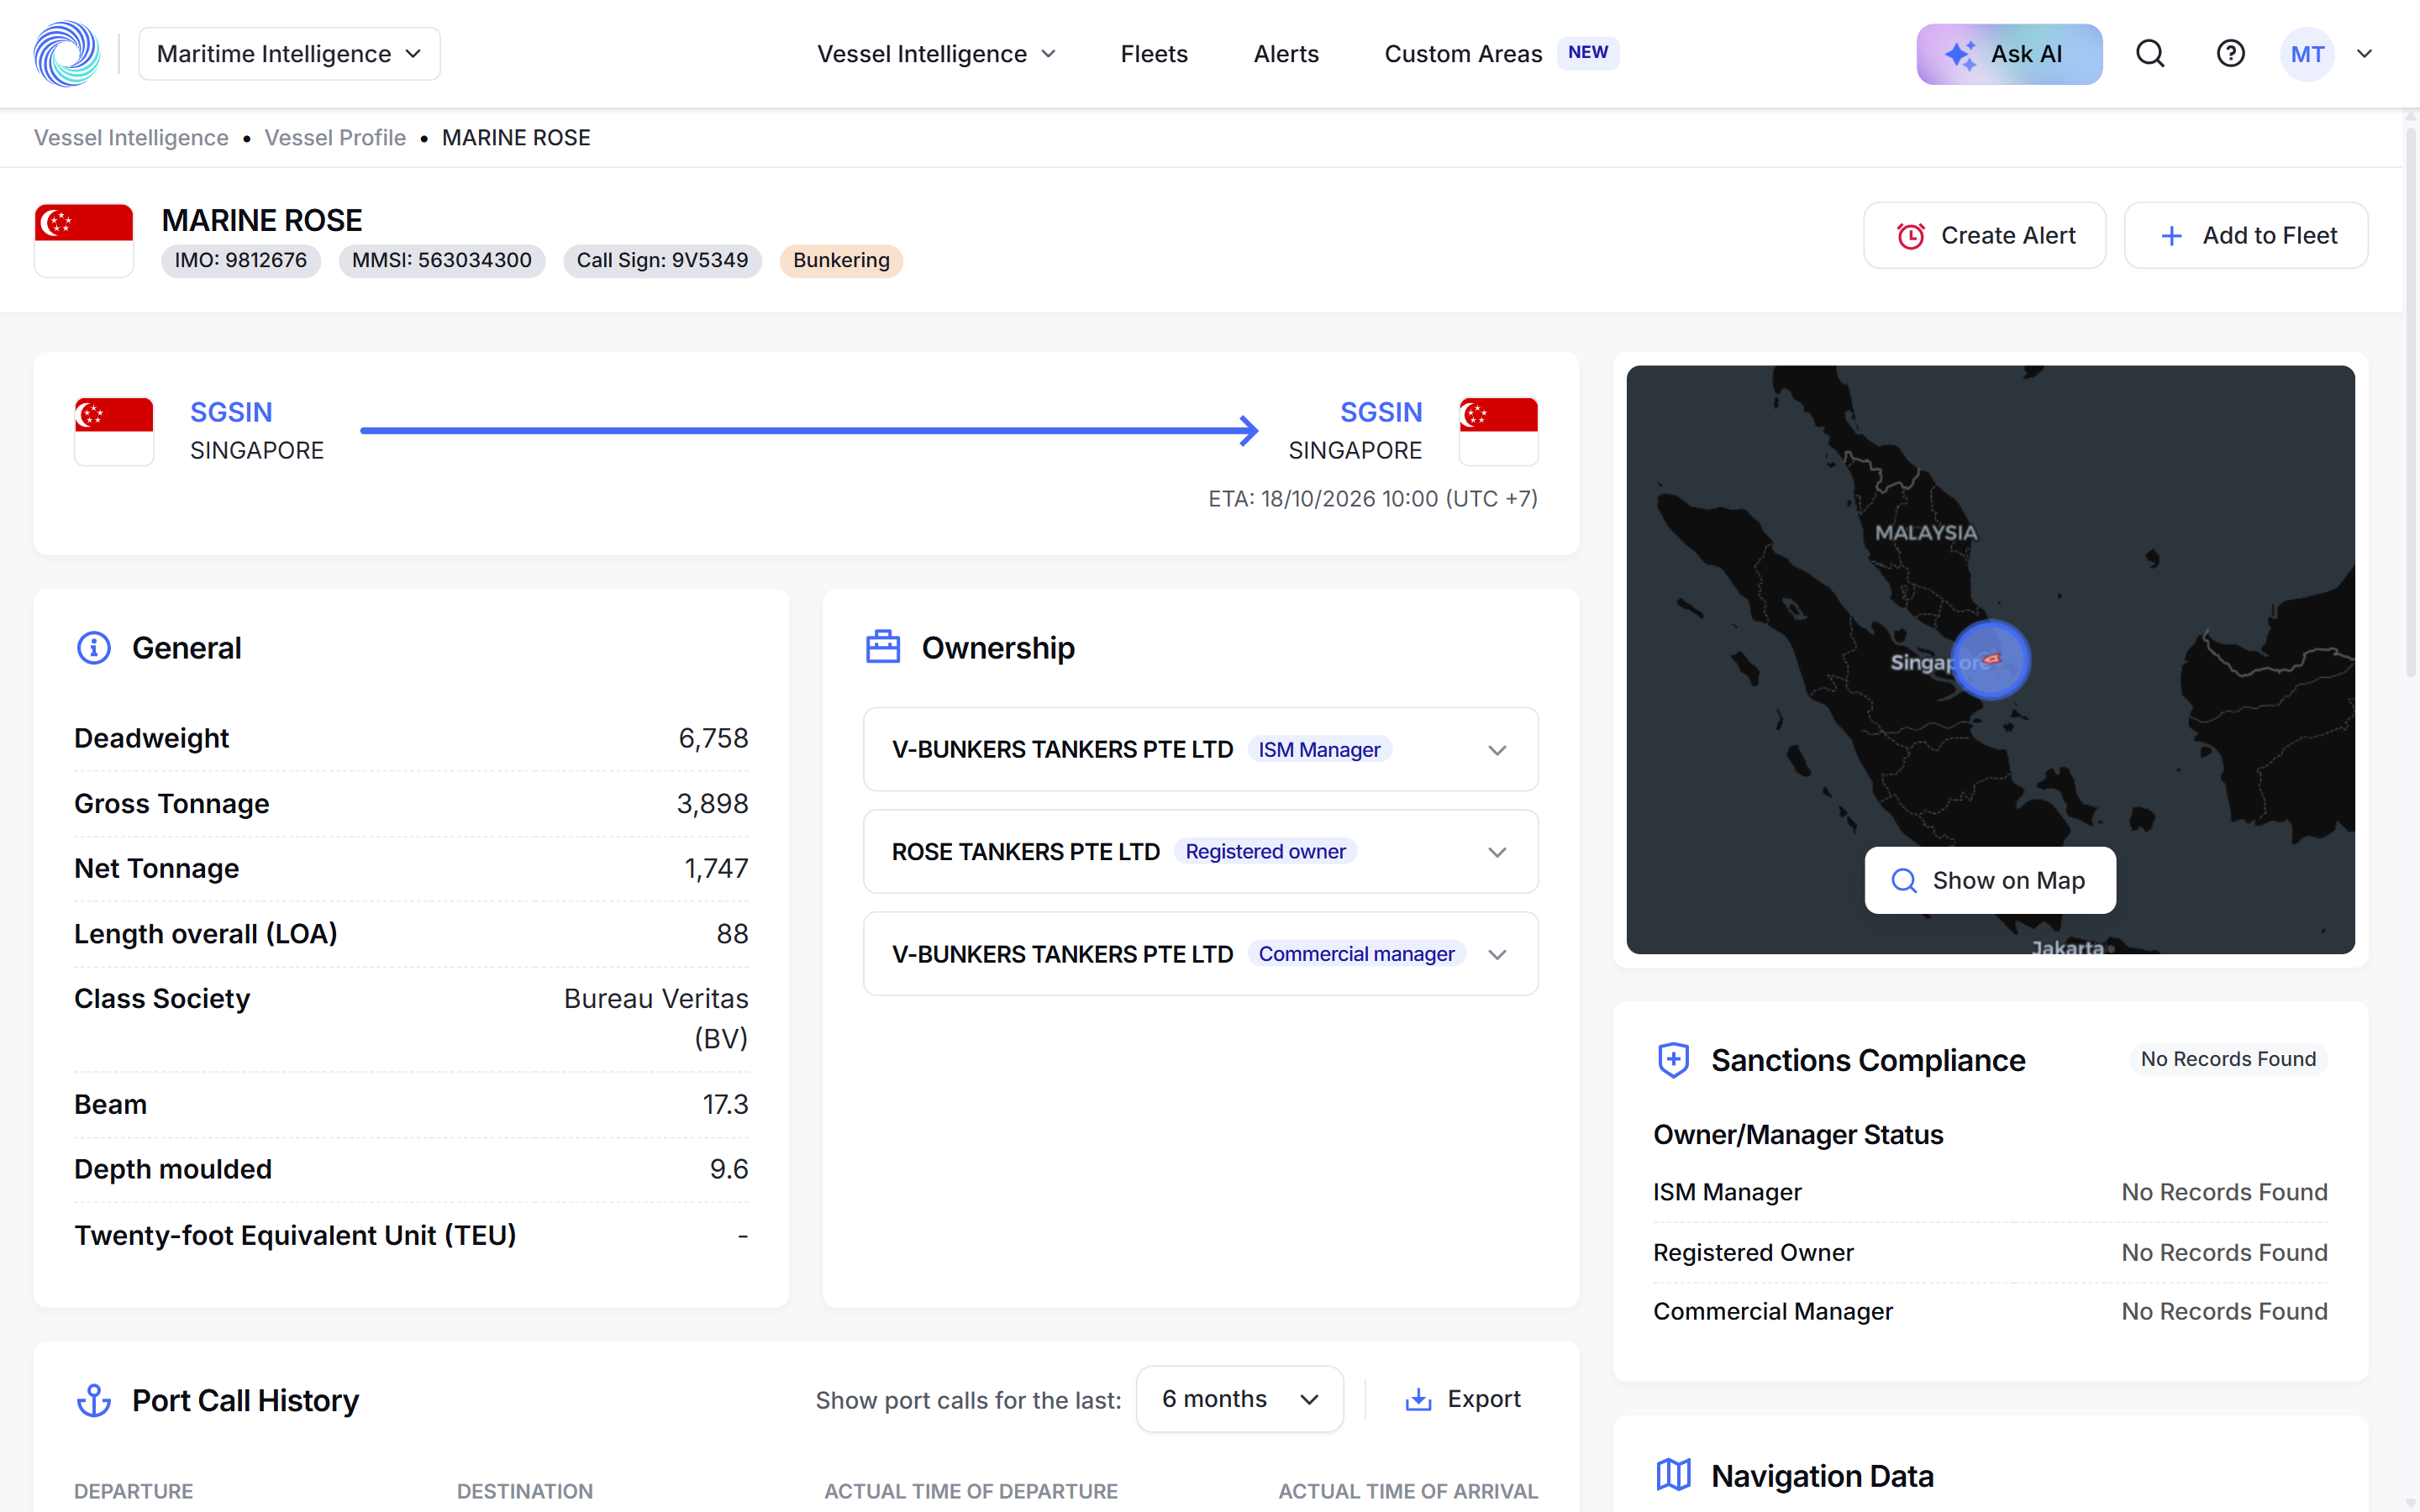This screenshot has width=2420, height=1512.
Task: Click the General info icon
Action: (x=94, y=648)
